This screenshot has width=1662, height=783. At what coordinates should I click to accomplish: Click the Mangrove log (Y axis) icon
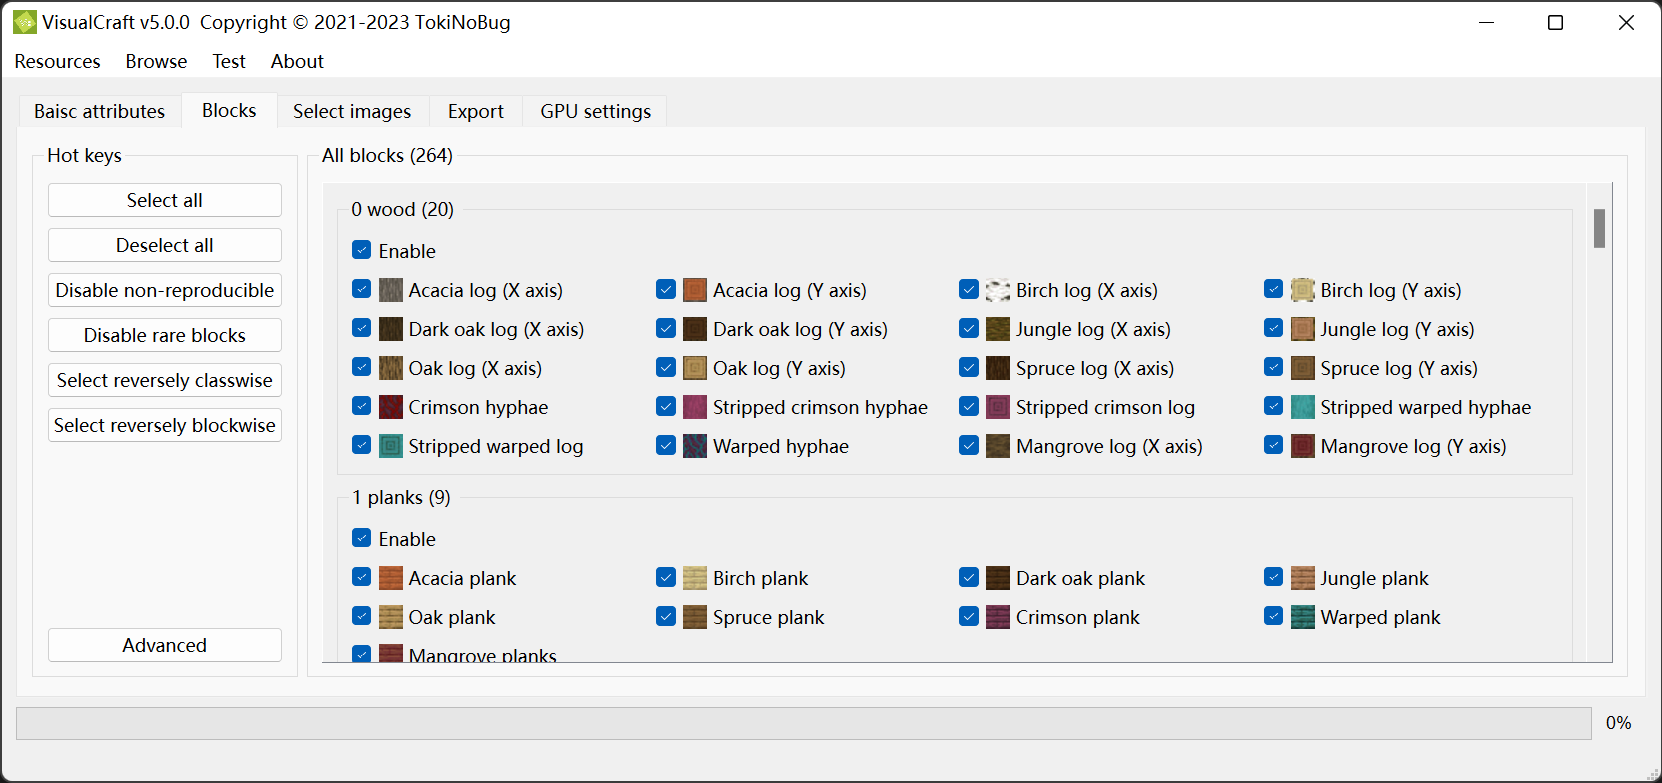[1303, 446]
